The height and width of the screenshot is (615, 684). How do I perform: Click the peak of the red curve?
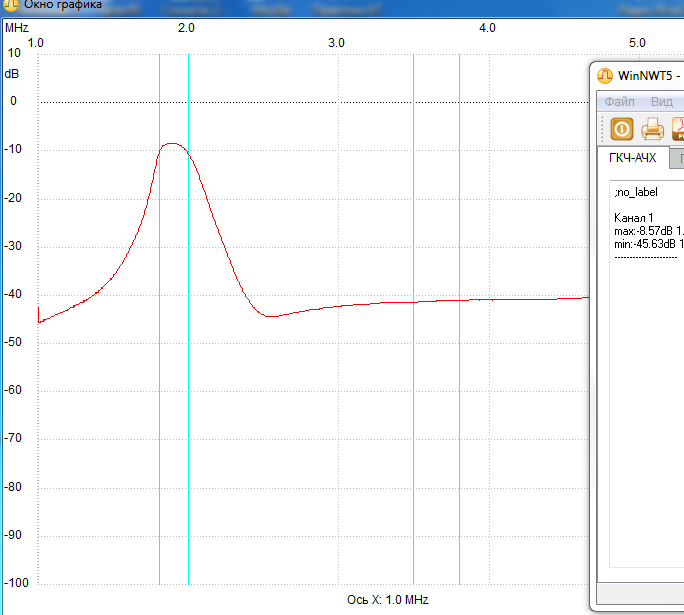tap(173, 143)
